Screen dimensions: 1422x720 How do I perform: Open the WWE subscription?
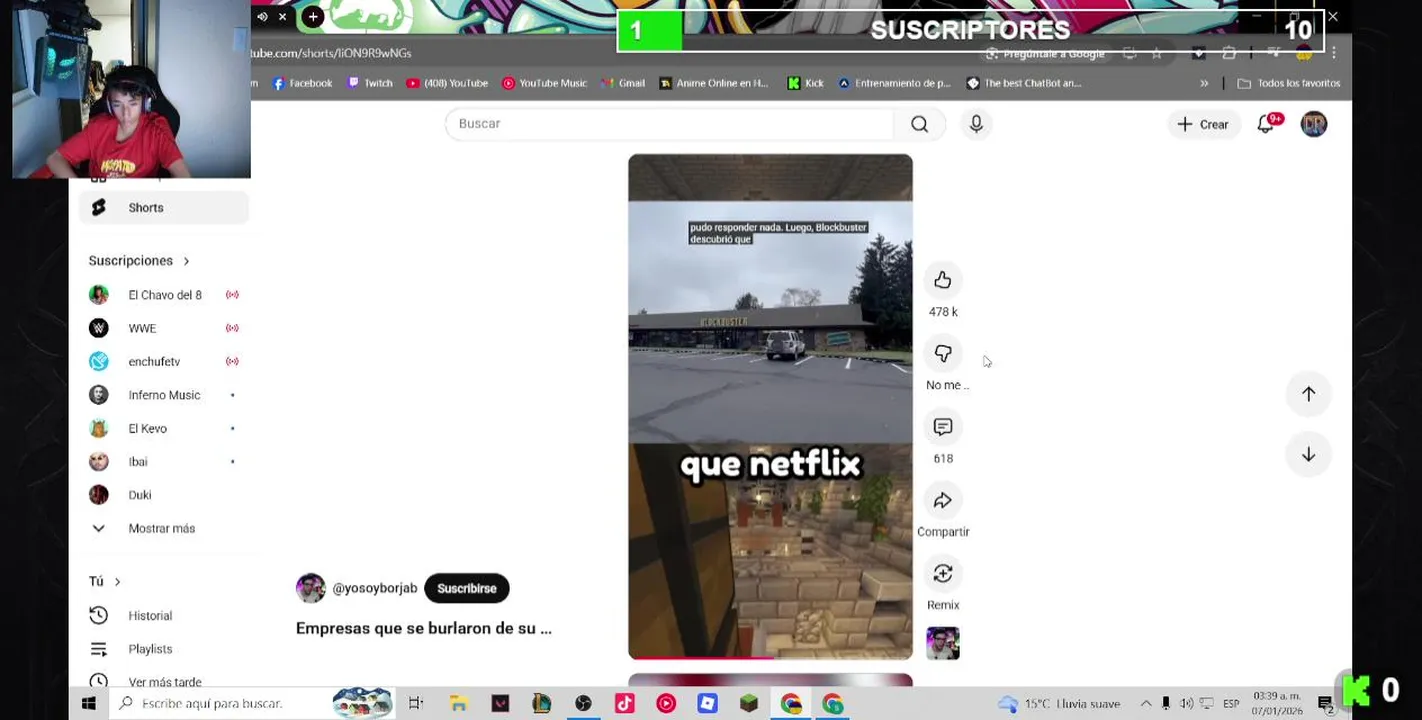(x=163, y=328)
